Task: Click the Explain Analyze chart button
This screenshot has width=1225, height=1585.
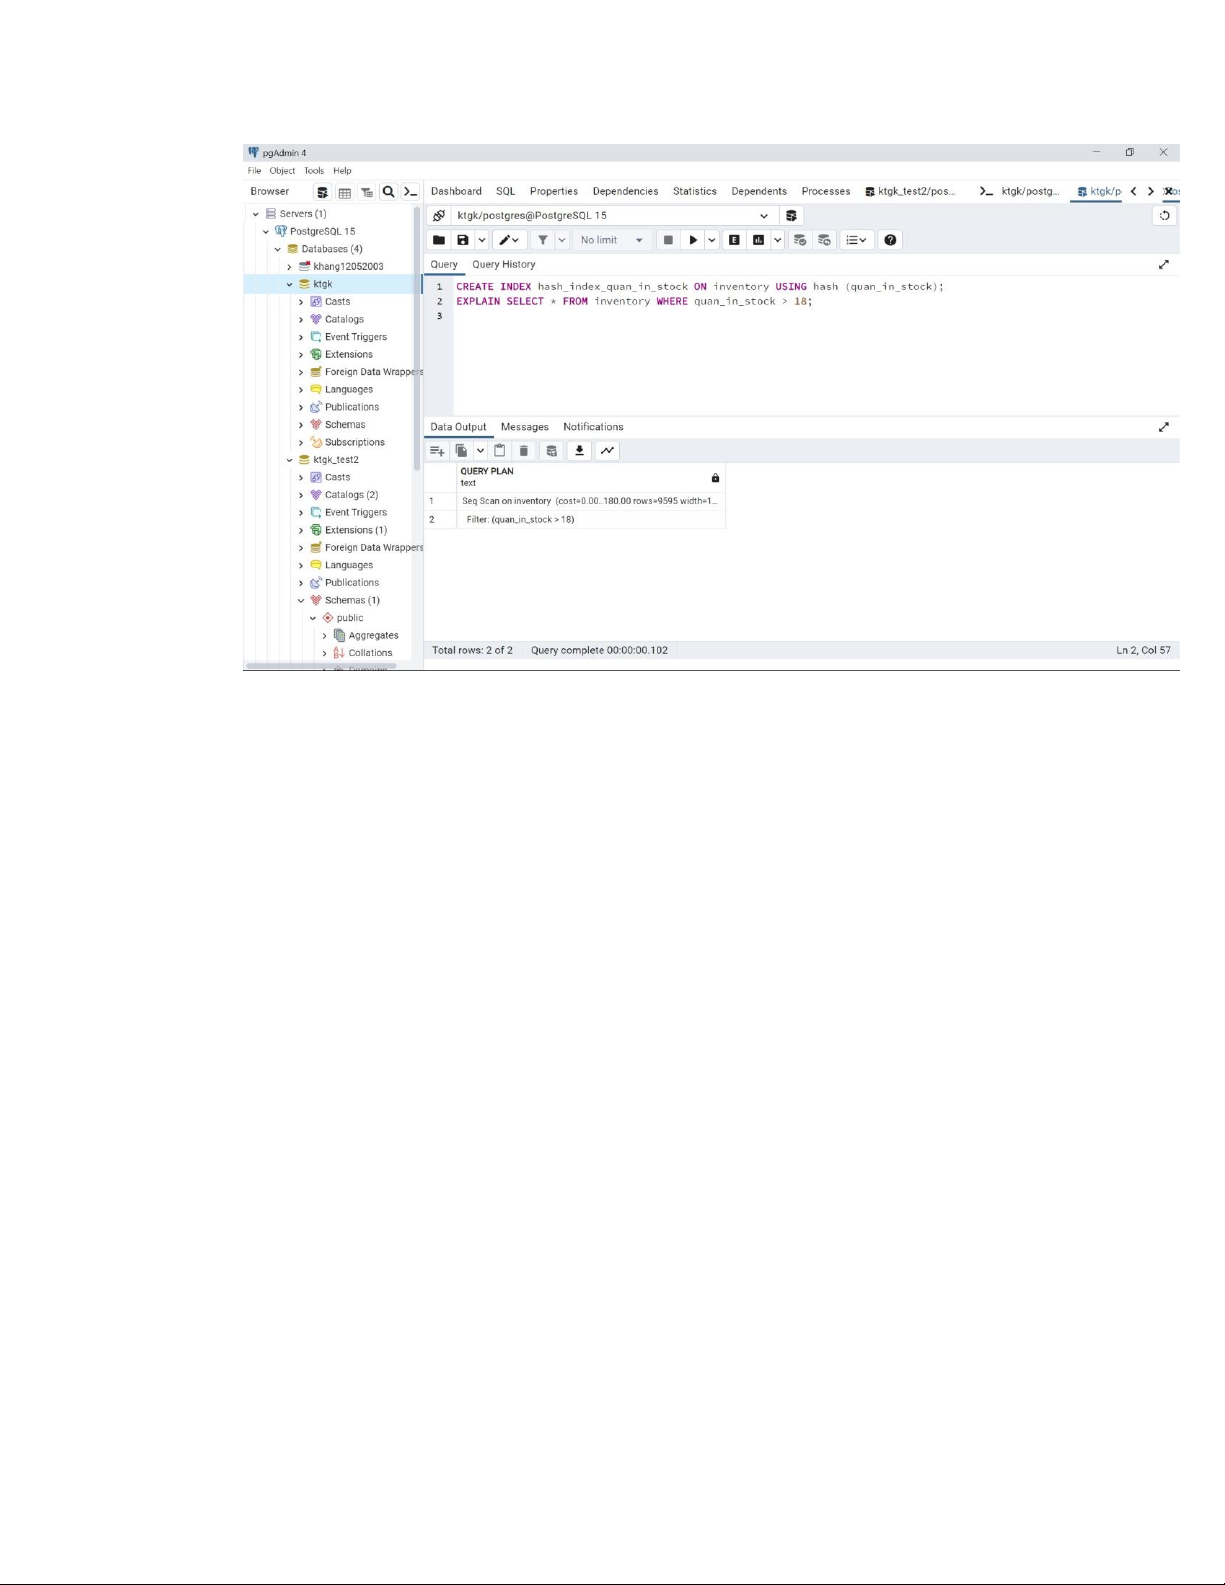Action: [x=758, y=240]
